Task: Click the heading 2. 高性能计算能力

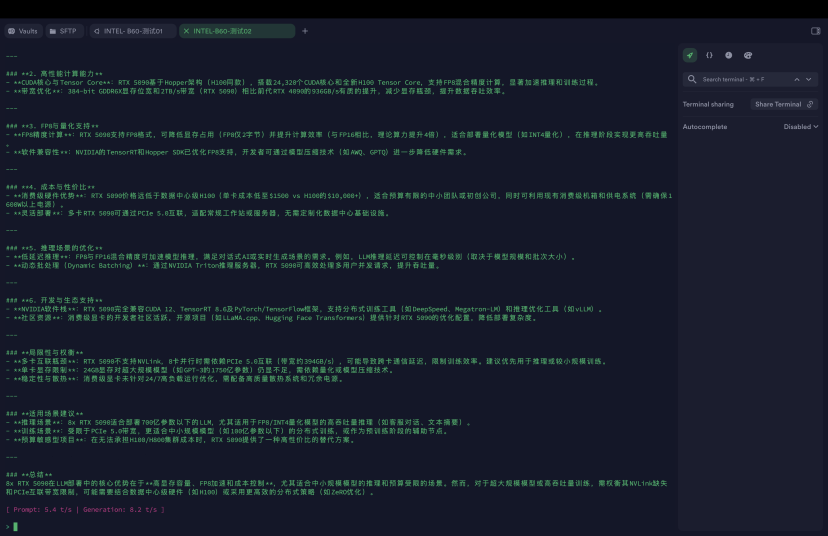Action: coord(54,73)
